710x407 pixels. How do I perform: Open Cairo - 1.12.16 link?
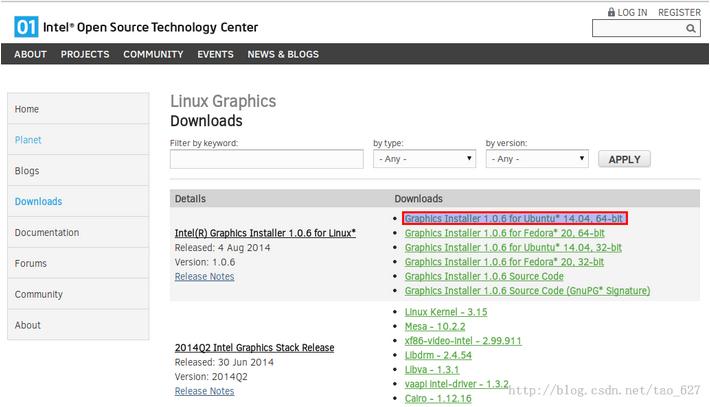pos(438,399)
